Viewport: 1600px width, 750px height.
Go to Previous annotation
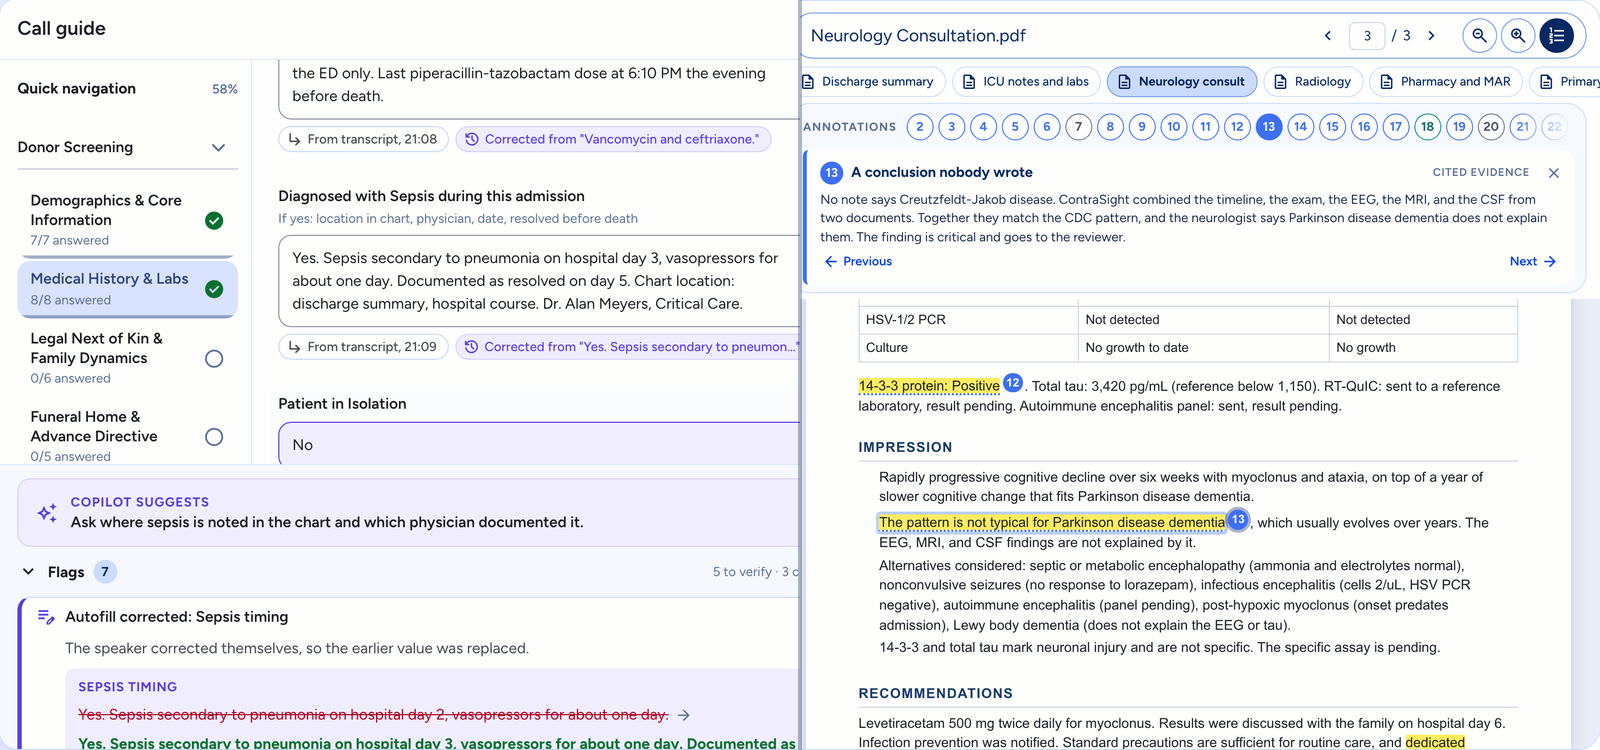point(858,262)
